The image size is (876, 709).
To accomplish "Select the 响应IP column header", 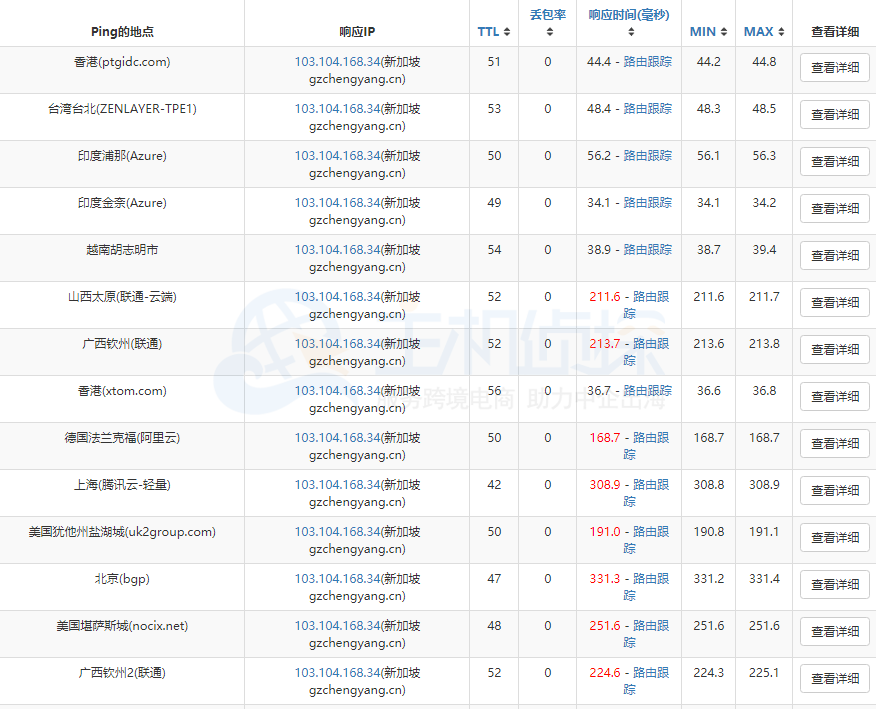I will [x=357, y=32].
